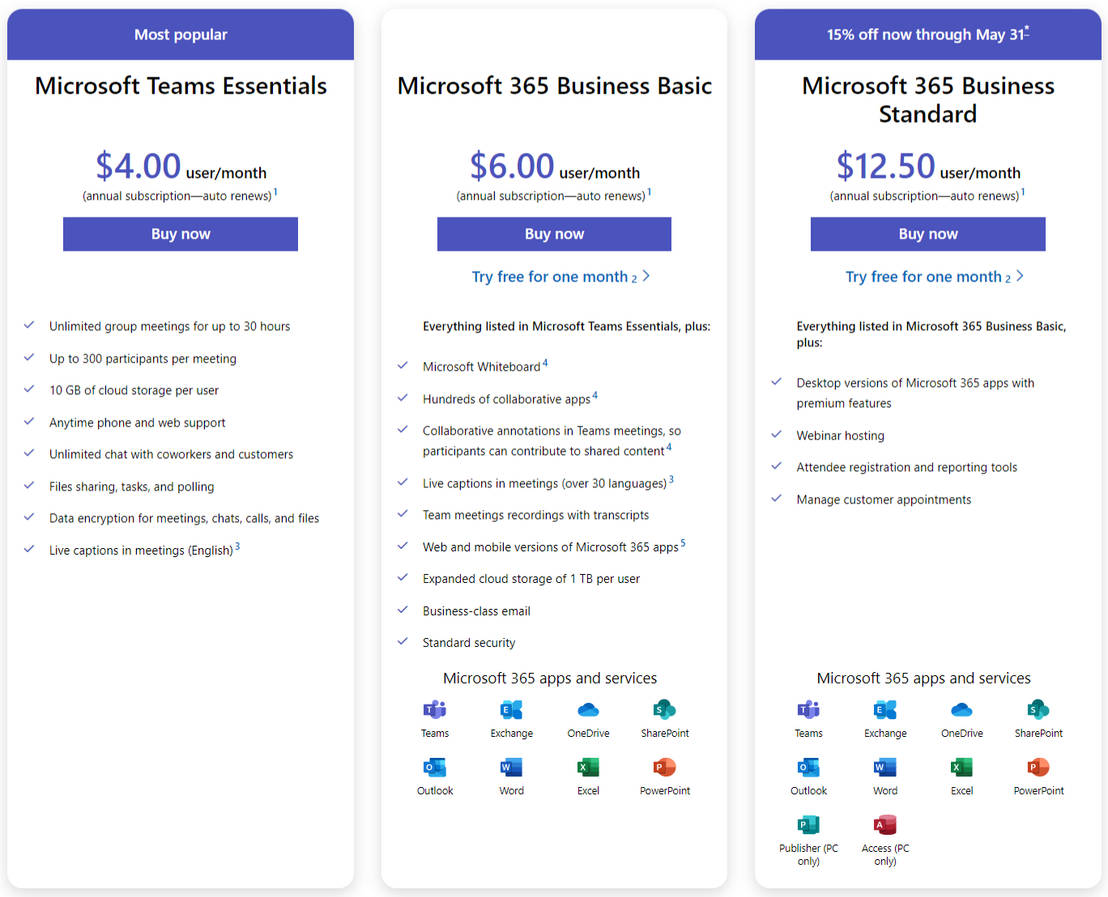Click Buy now for Microsoft 365 Business Basic
The height and width of the screenshot is (897, 1108).
[554, 234]
